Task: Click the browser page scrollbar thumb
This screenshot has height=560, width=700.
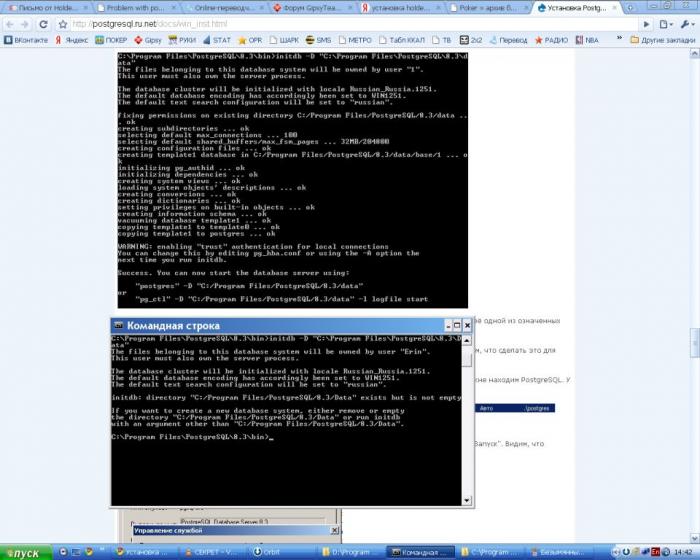Action: point(695,343)
